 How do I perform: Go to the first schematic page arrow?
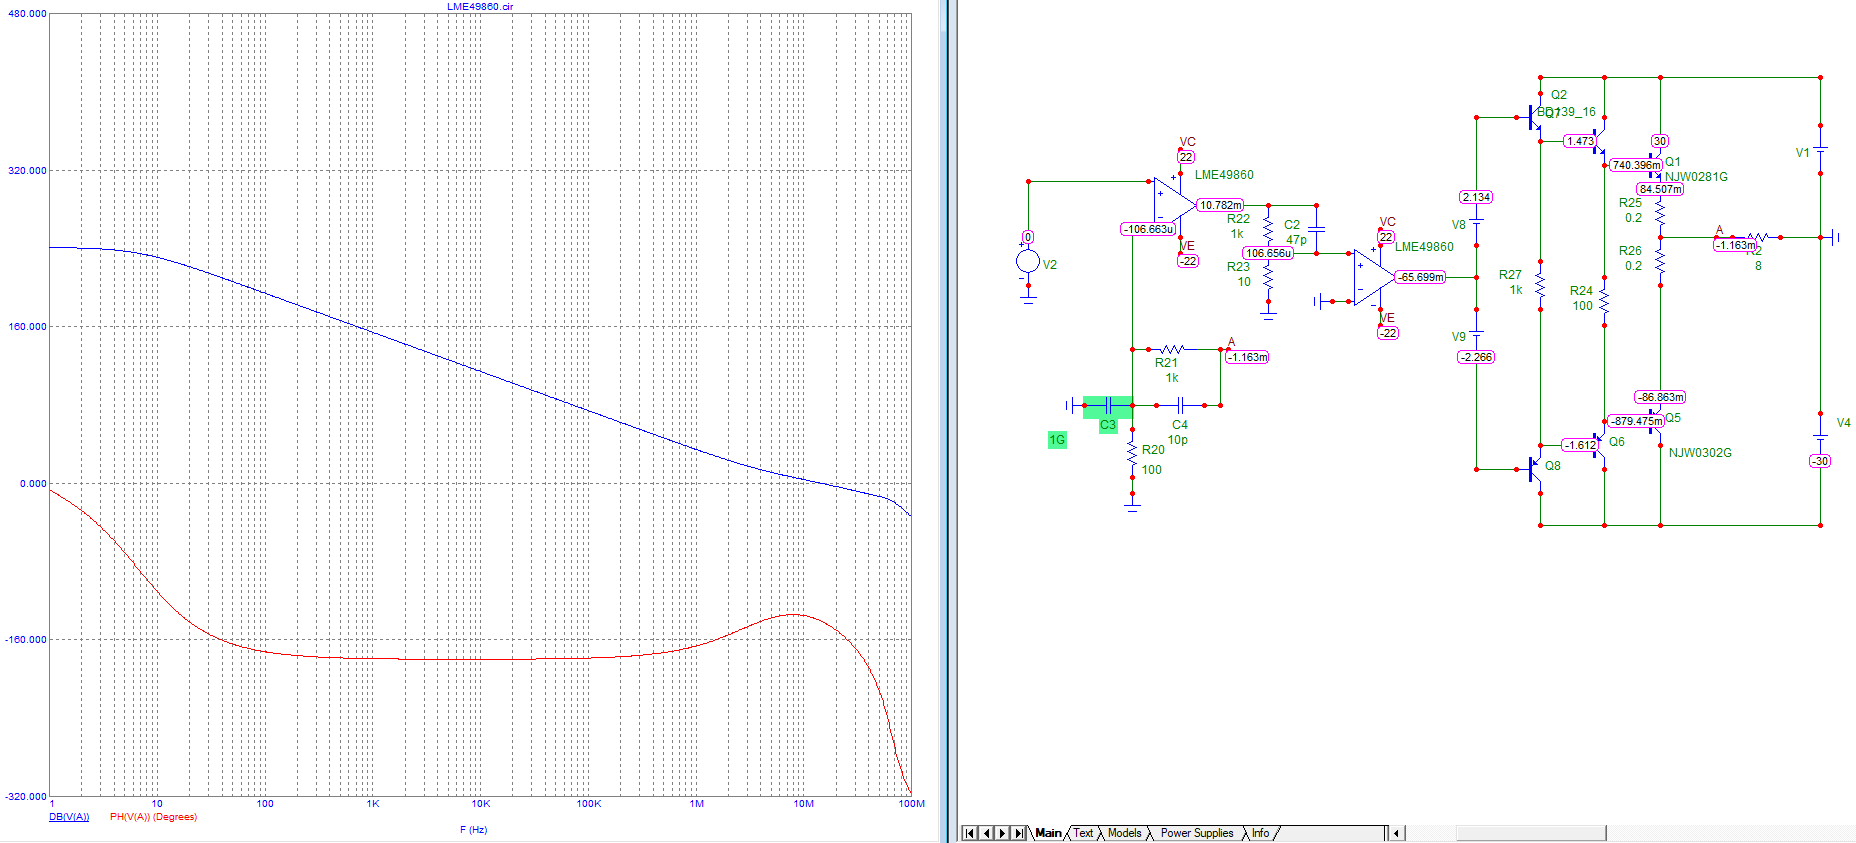[969, 833]
